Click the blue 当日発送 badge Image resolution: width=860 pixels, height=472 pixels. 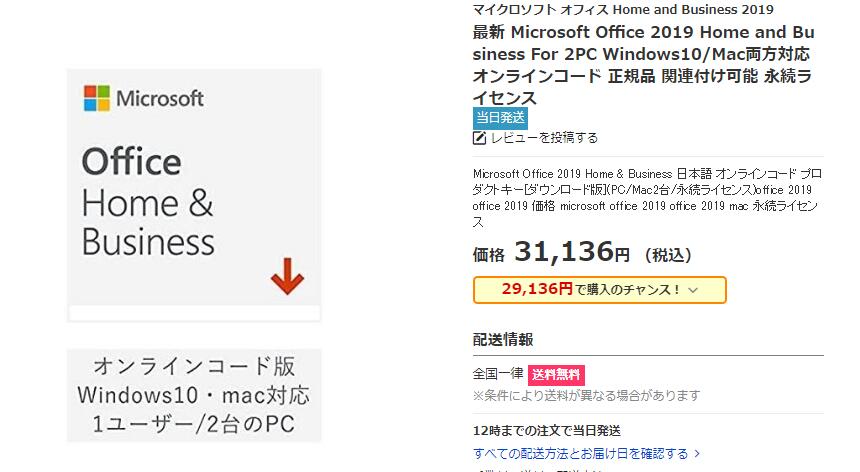click(500, 118)
